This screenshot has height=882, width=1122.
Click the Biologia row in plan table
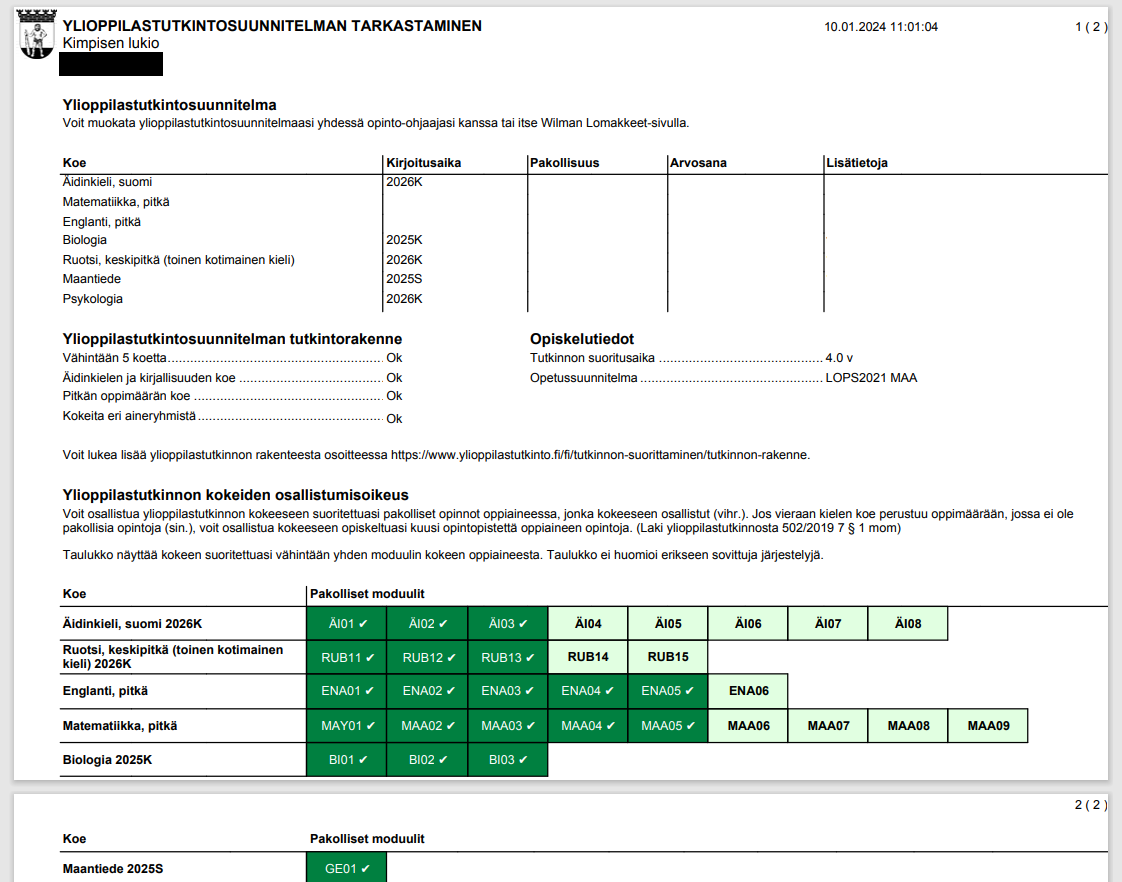84,240
